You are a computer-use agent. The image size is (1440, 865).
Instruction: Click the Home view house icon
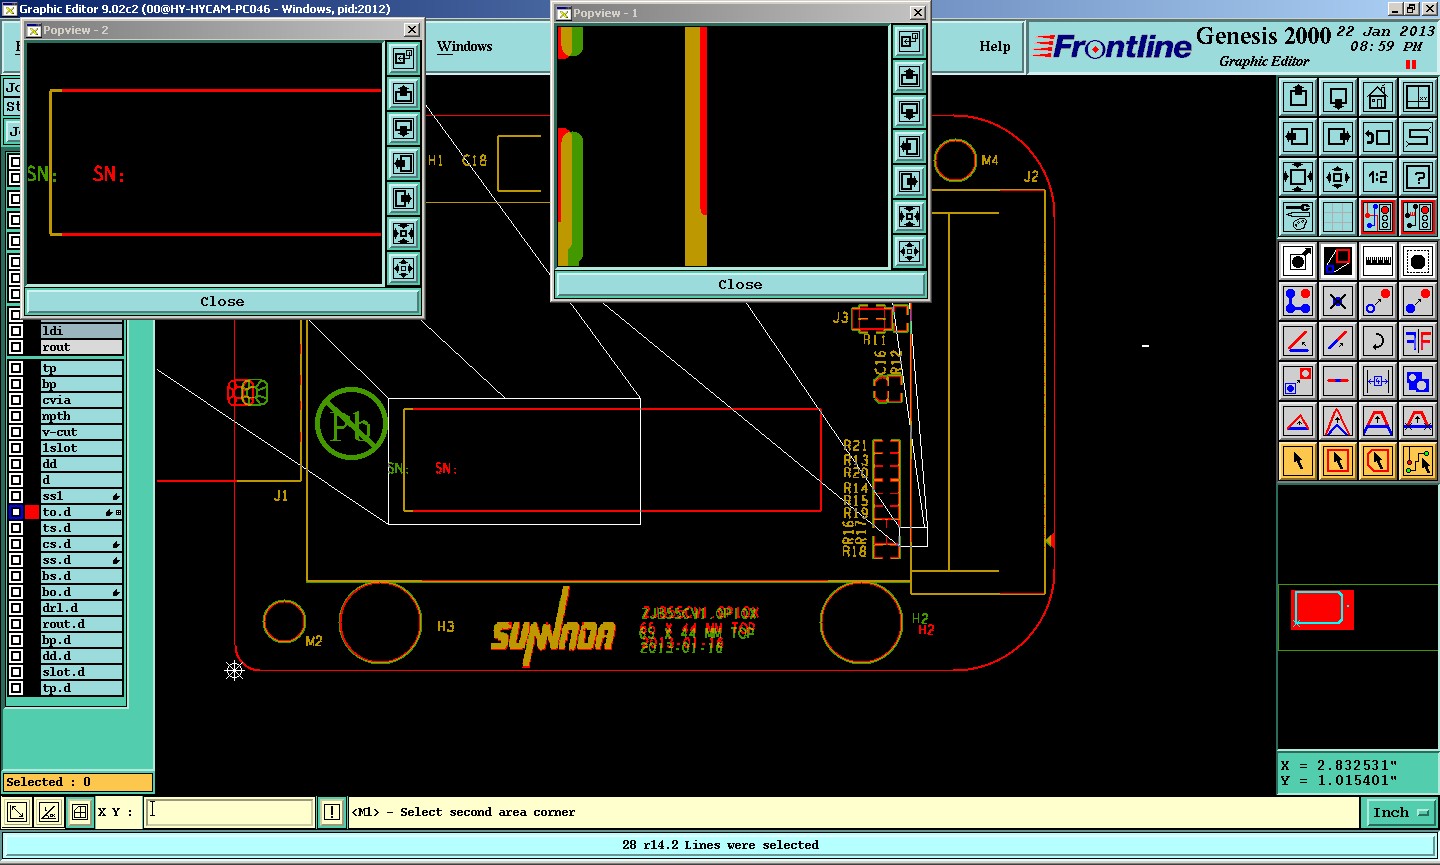coord(1378,96)
